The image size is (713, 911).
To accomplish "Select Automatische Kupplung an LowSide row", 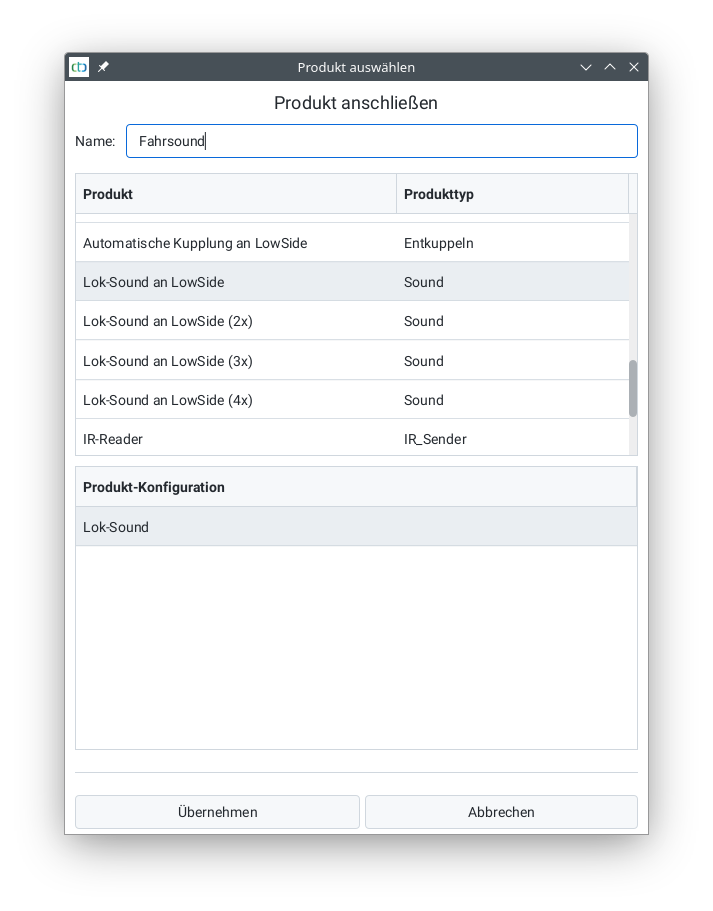I will (x=195, y=243).
